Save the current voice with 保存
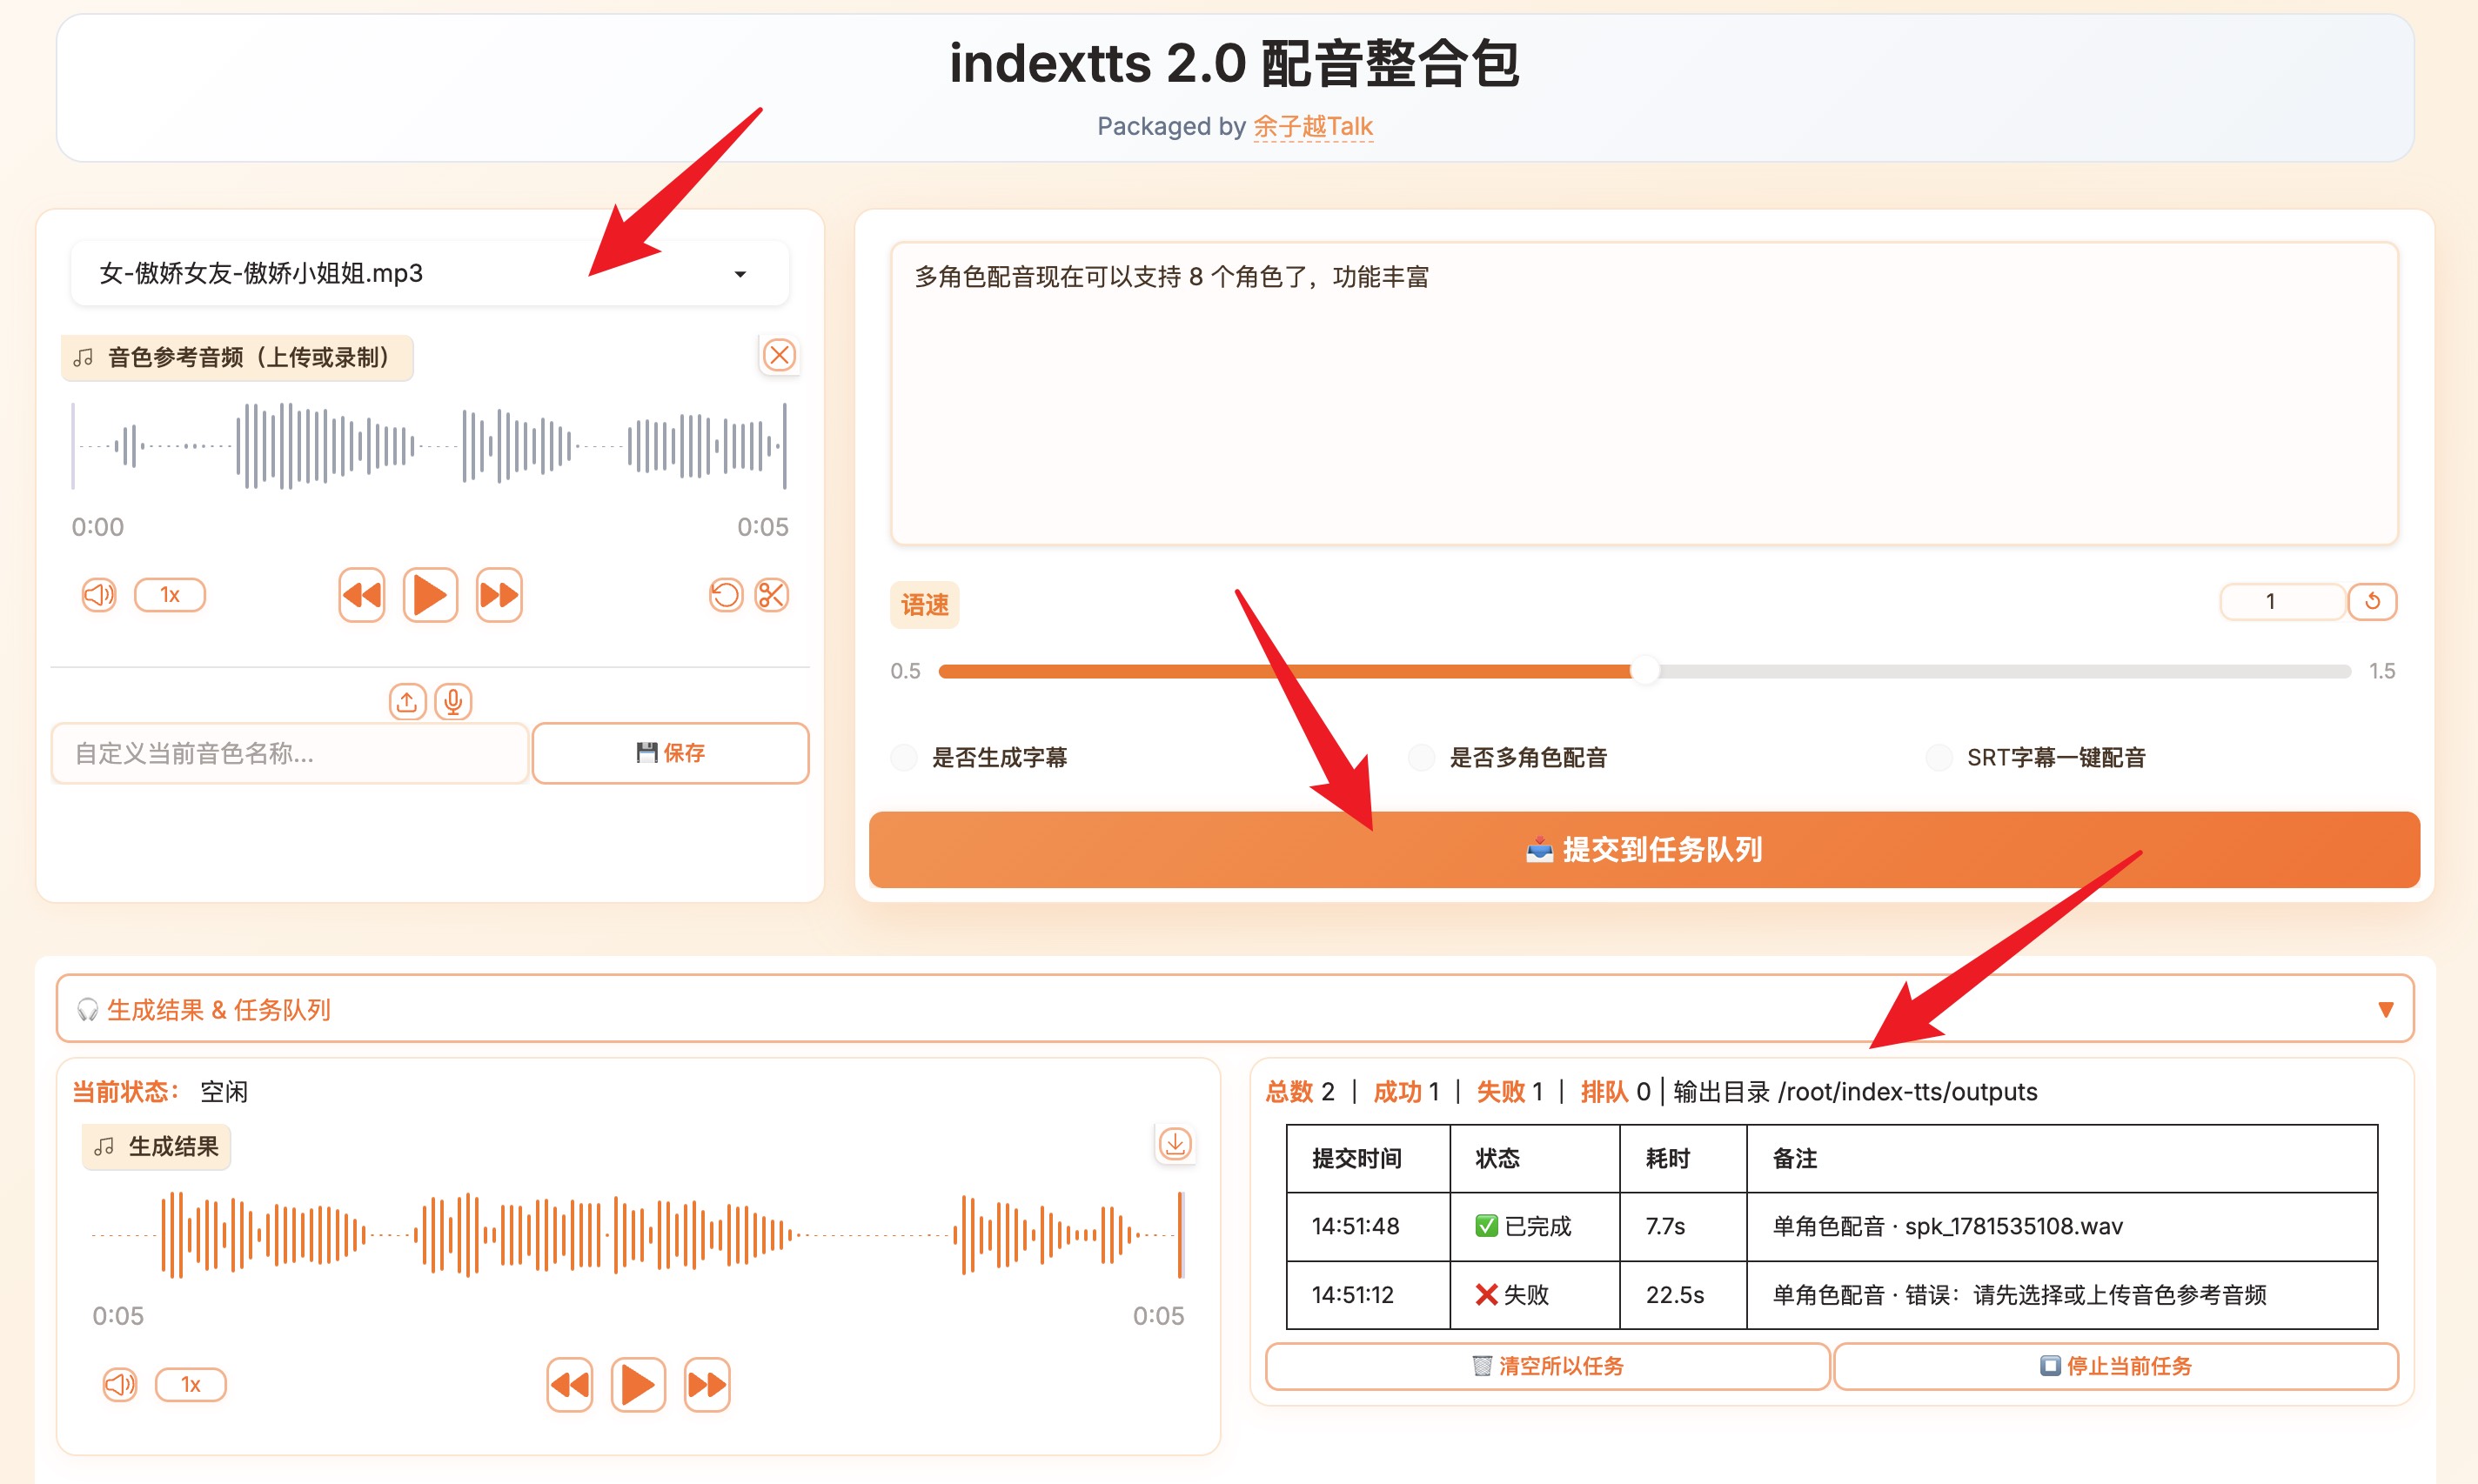The width and height of the screenshot is (2478, 1484). (670, 753)
